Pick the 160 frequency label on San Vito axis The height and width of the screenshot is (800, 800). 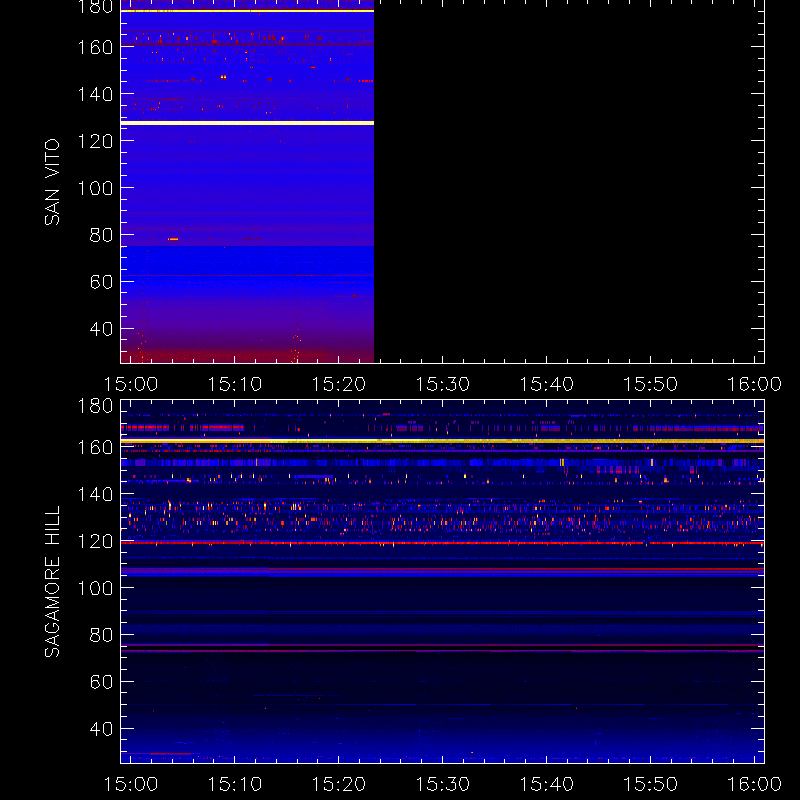95,47
